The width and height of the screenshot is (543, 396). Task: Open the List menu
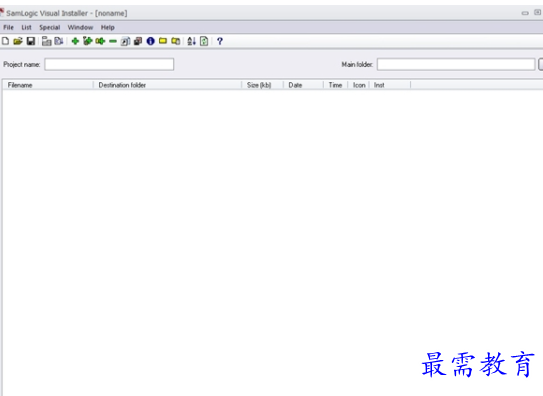(x=26, y=27)
